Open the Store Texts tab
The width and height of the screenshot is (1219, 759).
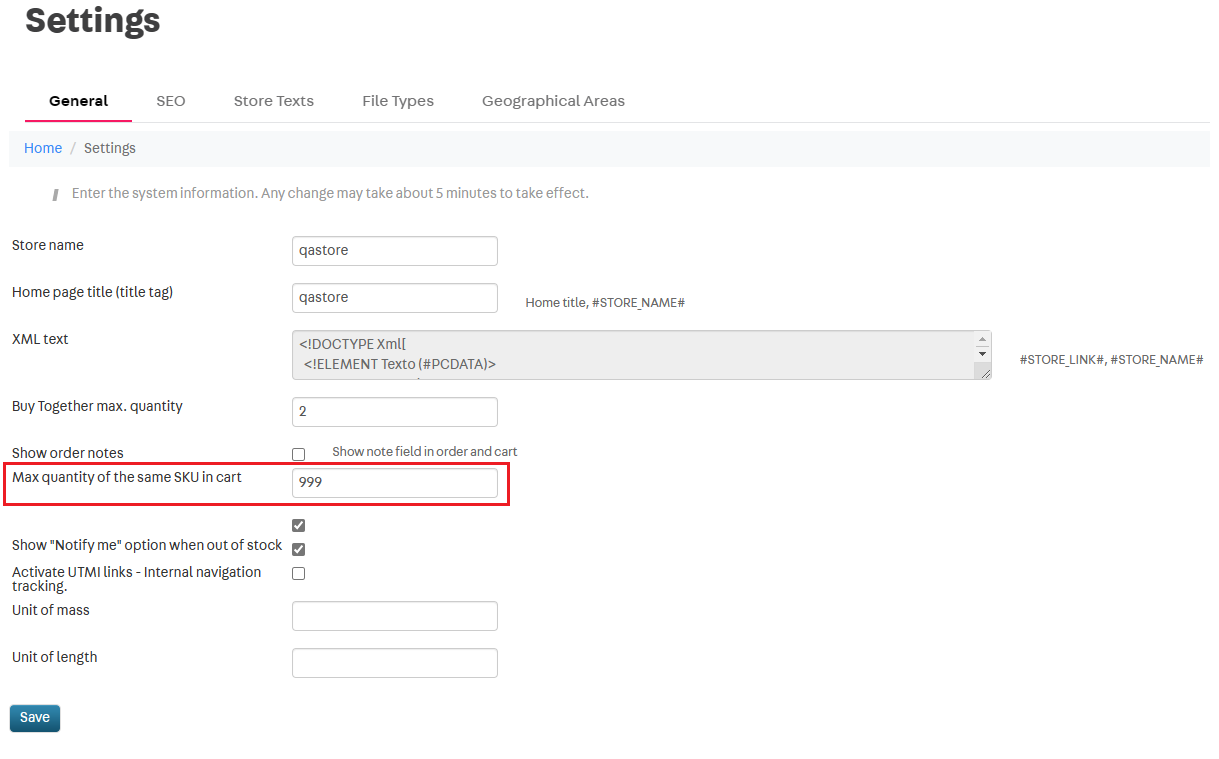click(274, 101)
